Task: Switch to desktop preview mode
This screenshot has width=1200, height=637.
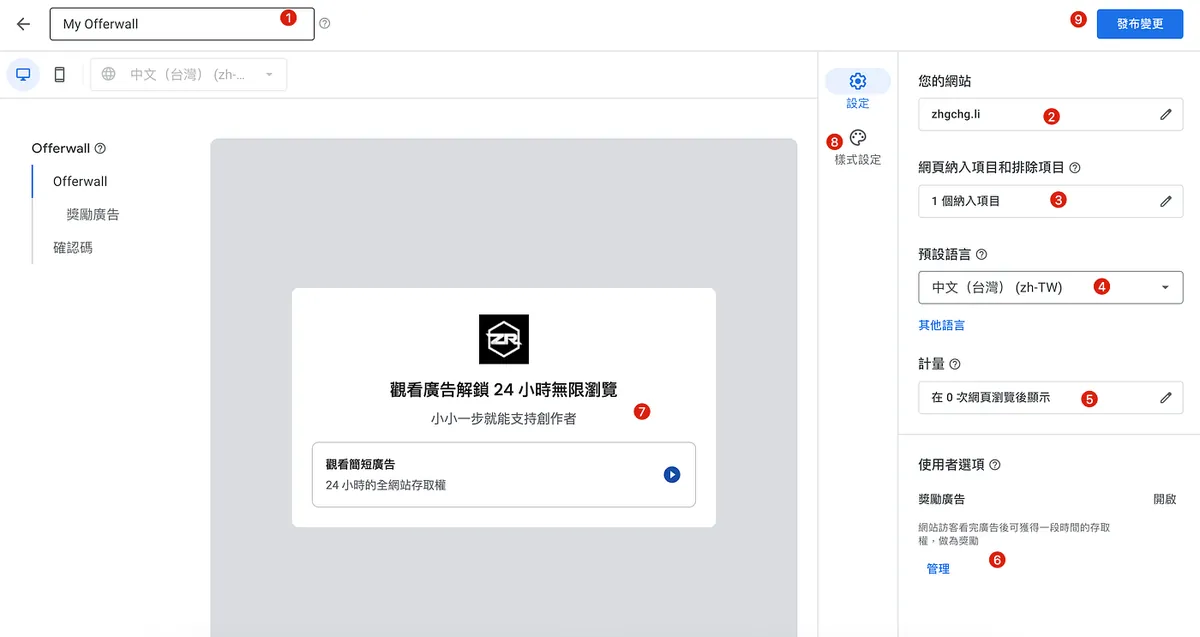Action: click(x=23, y=74)
